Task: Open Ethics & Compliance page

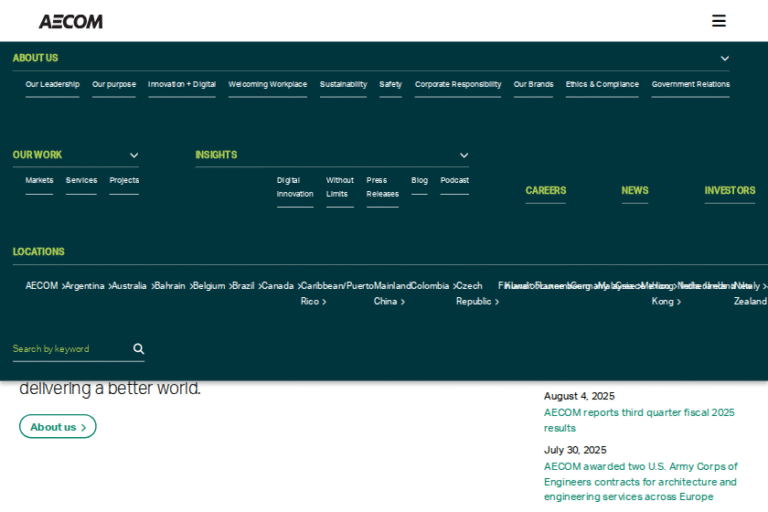Action: tap(602, 85)
